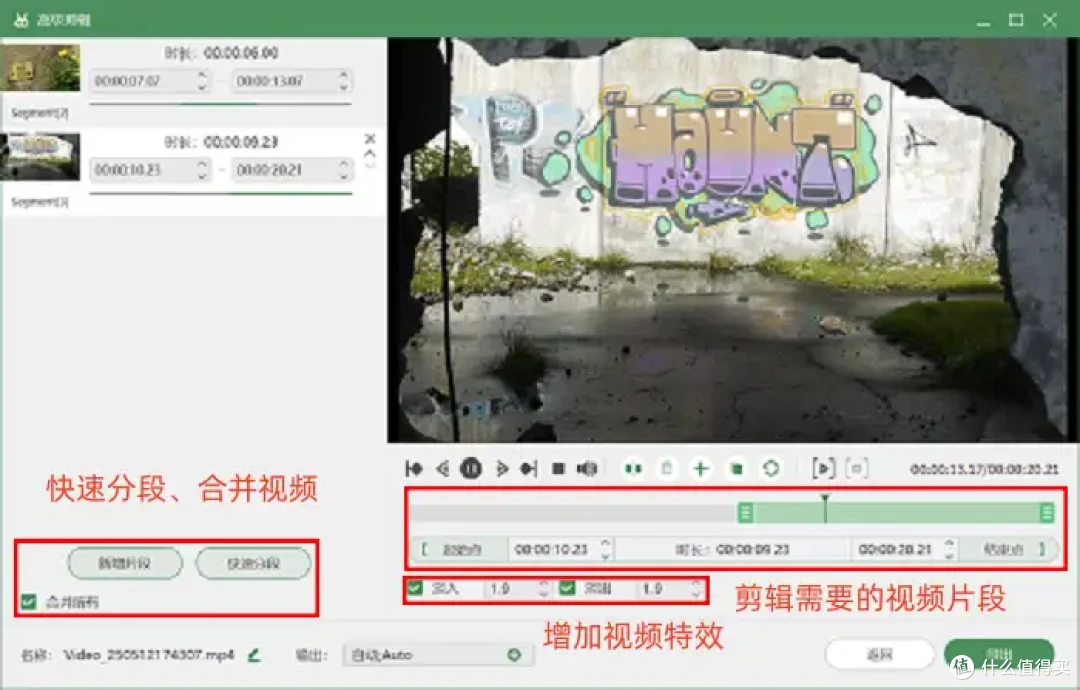Edit the timeline end time 00:00:20.21 field

[896, 550]
